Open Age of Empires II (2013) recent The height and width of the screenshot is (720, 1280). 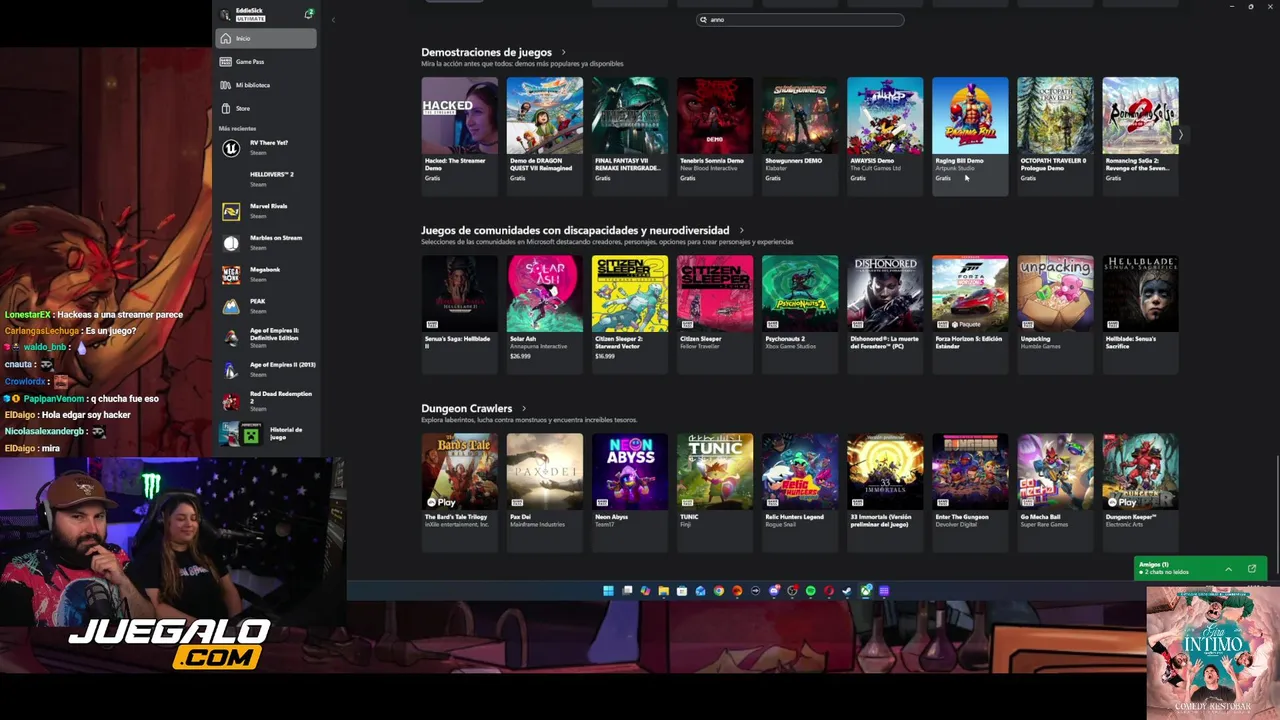tap(265, 370)
